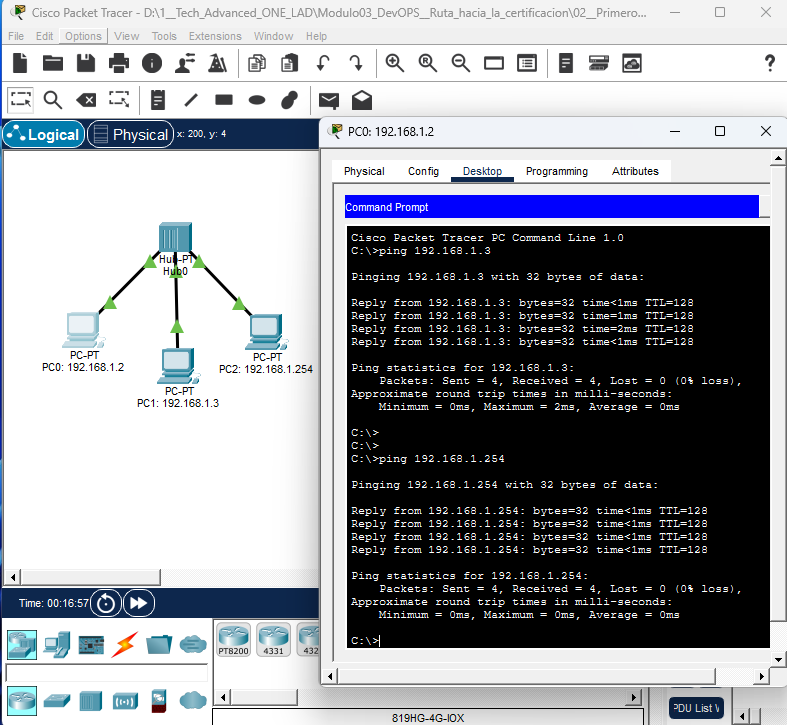Viewport: 787px width, 725px height.
Task: Click workspace horizontal scrollbar left arrow
Action: 13,577
